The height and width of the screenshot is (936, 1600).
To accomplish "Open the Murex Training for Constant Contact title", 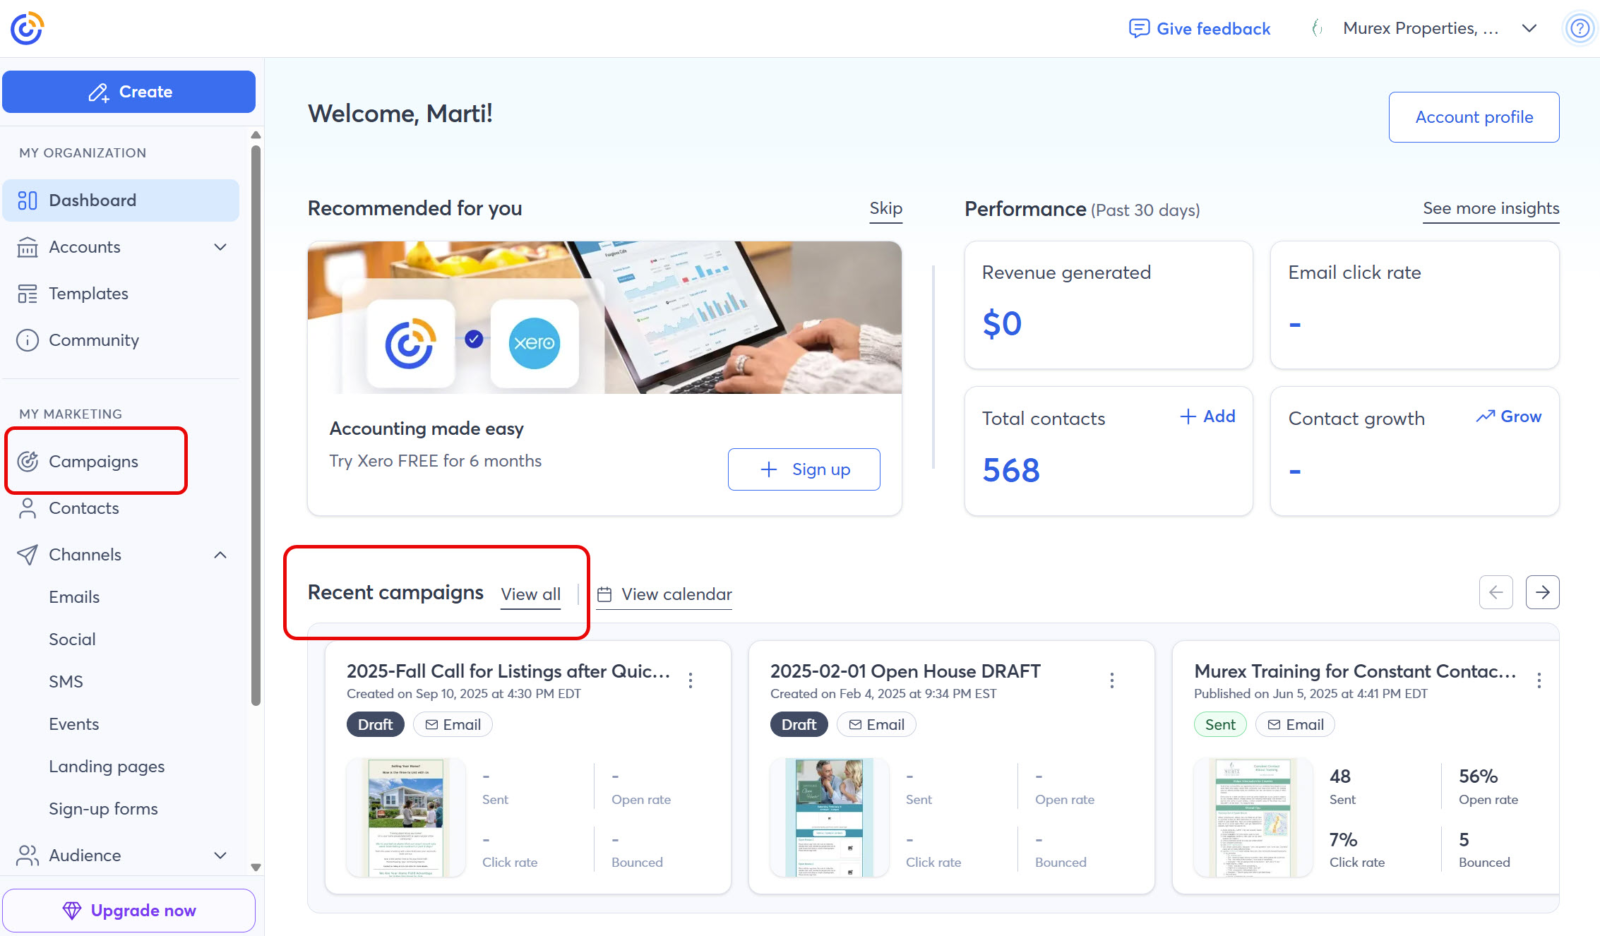I will 1356,671.
